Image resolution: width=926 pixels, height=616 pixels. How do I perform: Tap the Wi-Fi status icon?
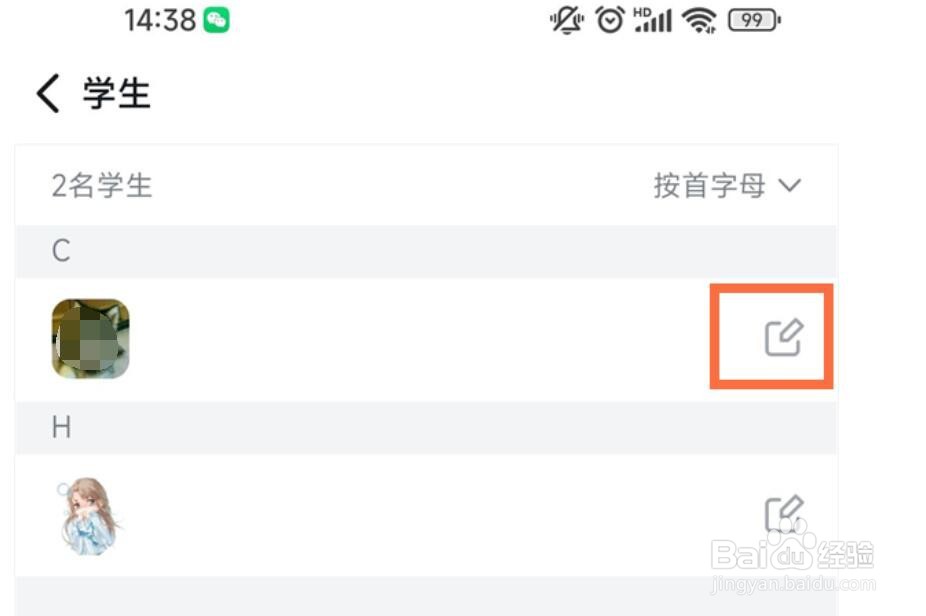[x=699, y=20]
